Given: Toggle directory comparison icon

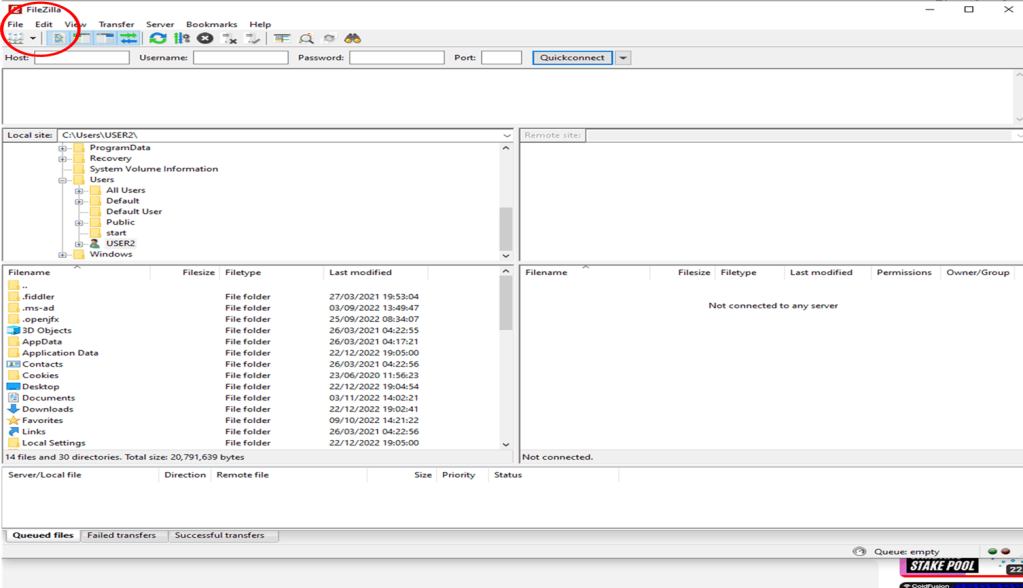Looking at the screenshot, I should pos(306,39).
